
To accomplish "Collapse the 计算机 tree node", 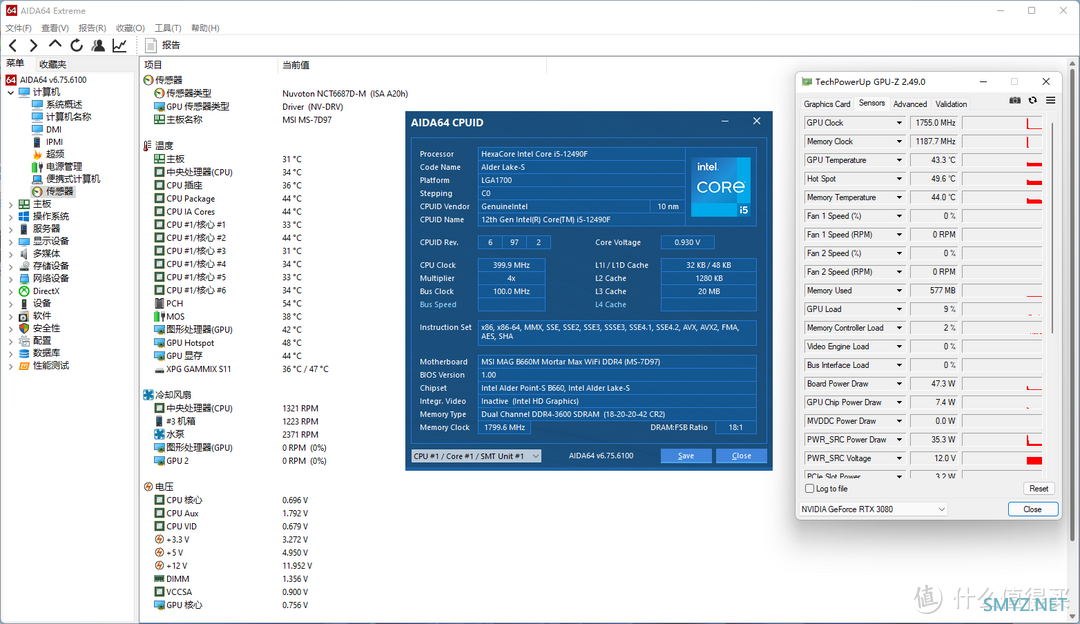I will pyautogui.click(x=11, y=92).
